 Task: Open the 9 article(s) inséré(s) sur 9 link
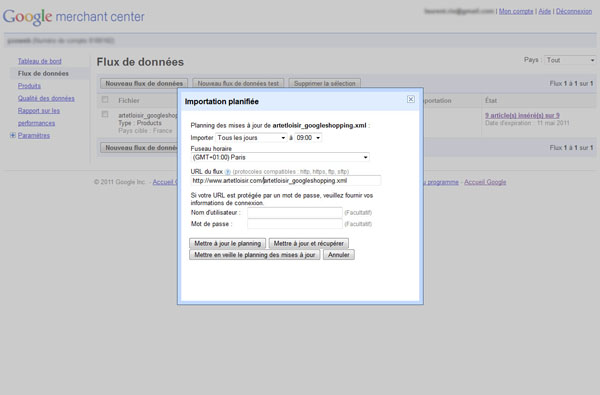coord(522,115)
